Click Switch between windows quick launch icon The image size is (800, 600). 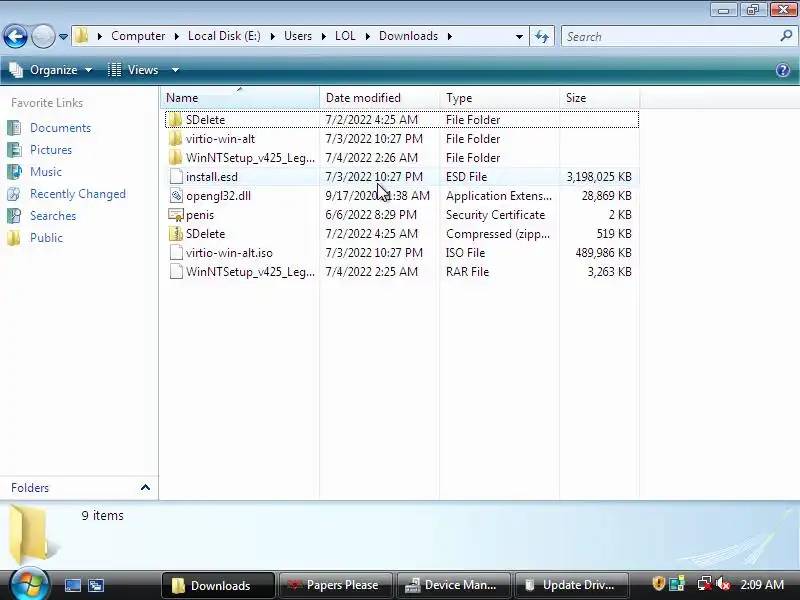click(95, 585)
